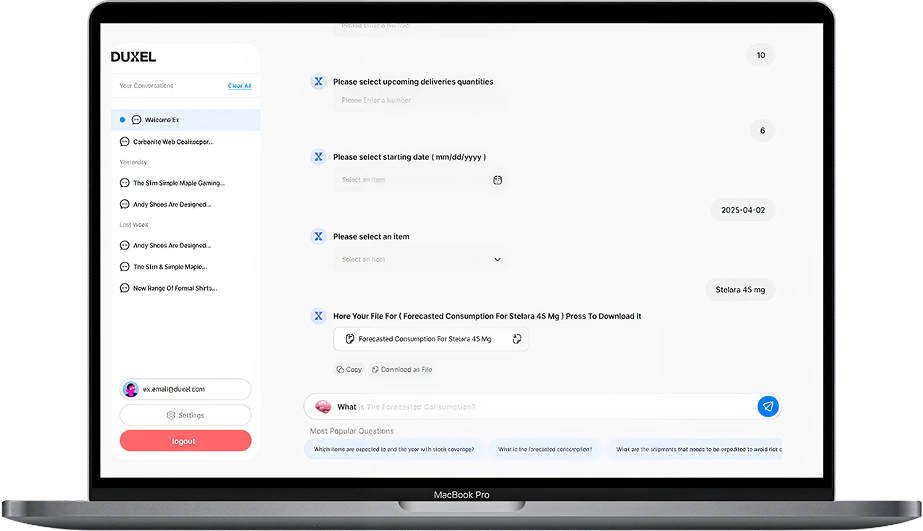Open 'The Slim Simple Maple Gaming' under Yesterday

(x=178, y=183)
